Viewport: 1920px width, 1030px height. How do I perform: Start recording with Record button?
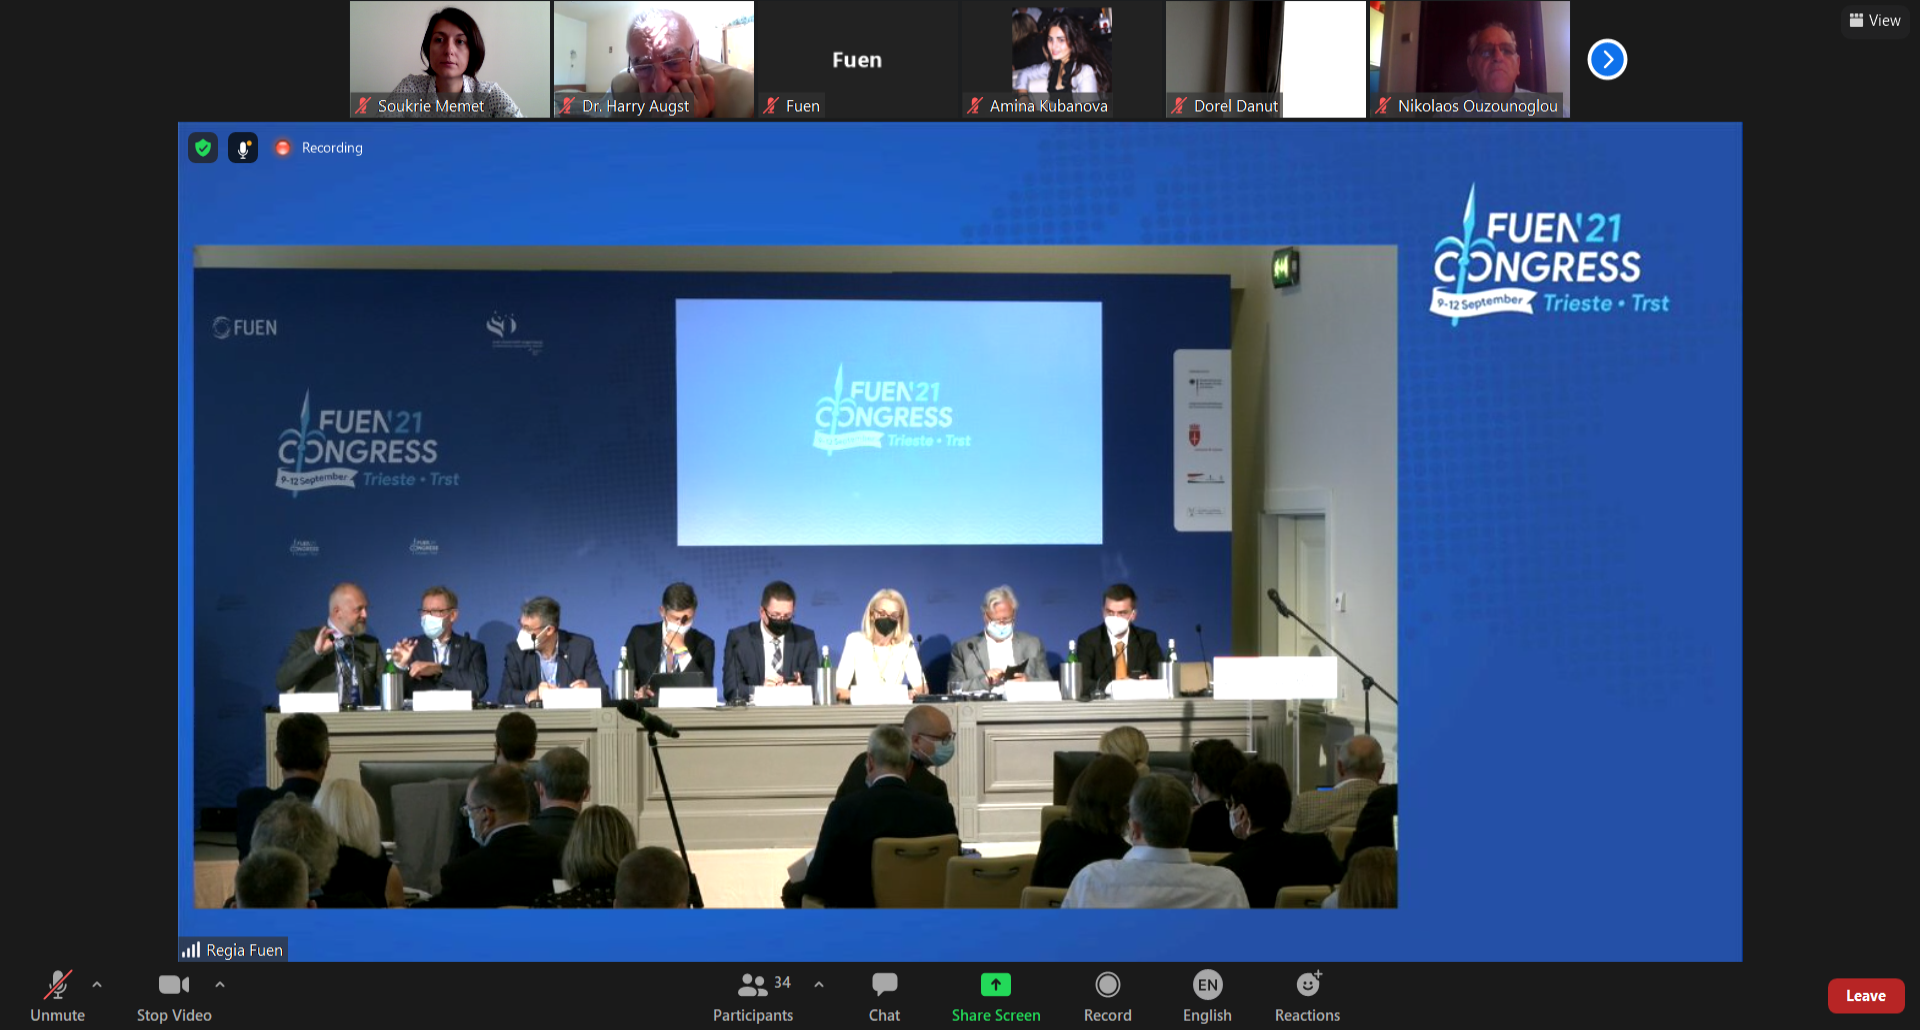point(1108,997)
